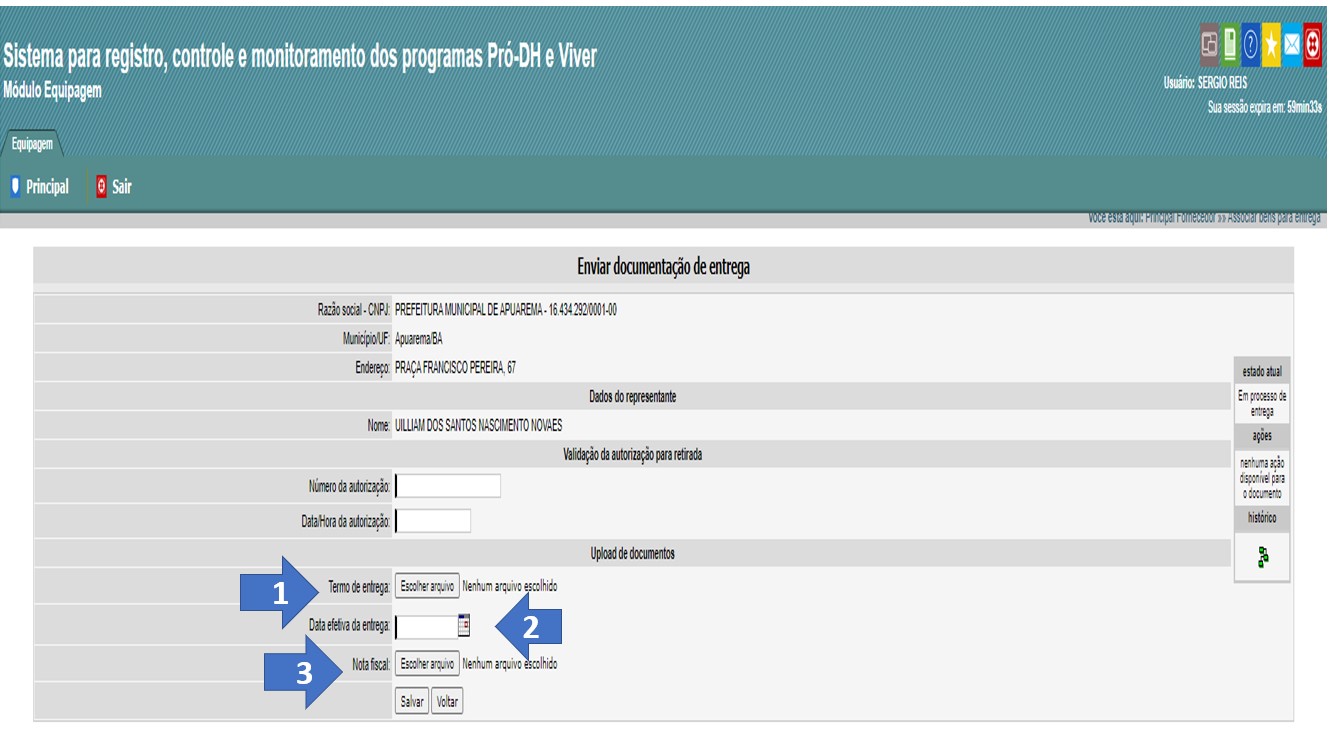Click the Dados do representante section header
The image size is (1332, 735).
pos(632,397)
